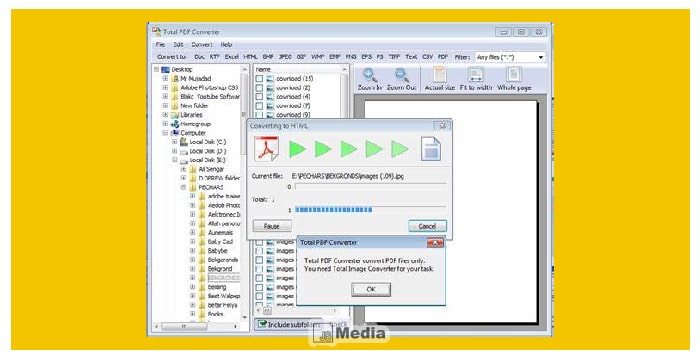Click the folder tree horizontal scrollbar
The height and width of the screenshot is (360, 700).
pyautogui.click(x=196, y=327)
